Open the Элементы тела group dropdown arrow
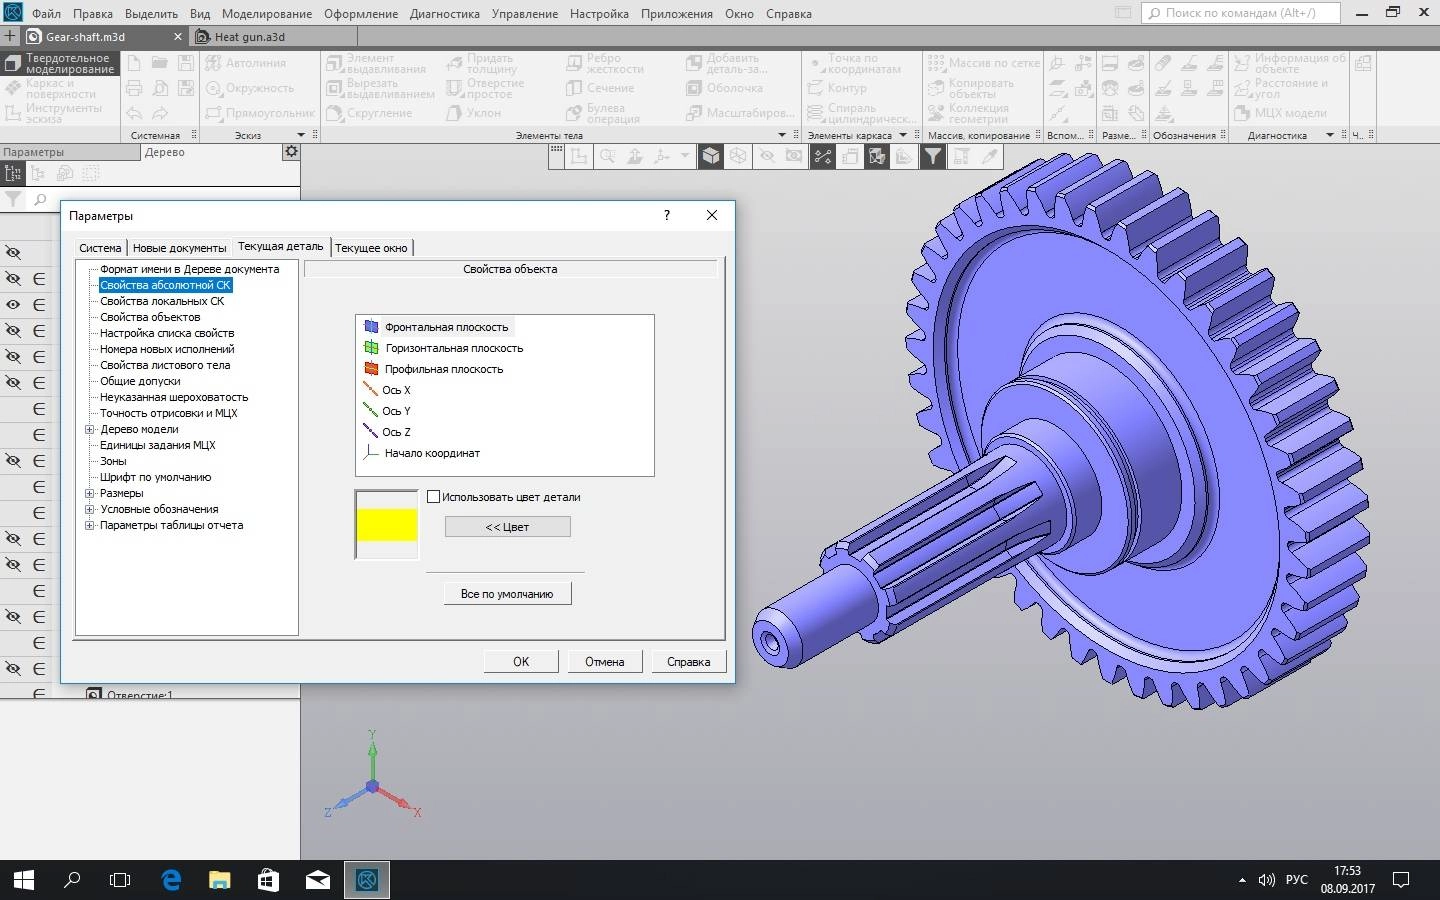 pos(783,135)
